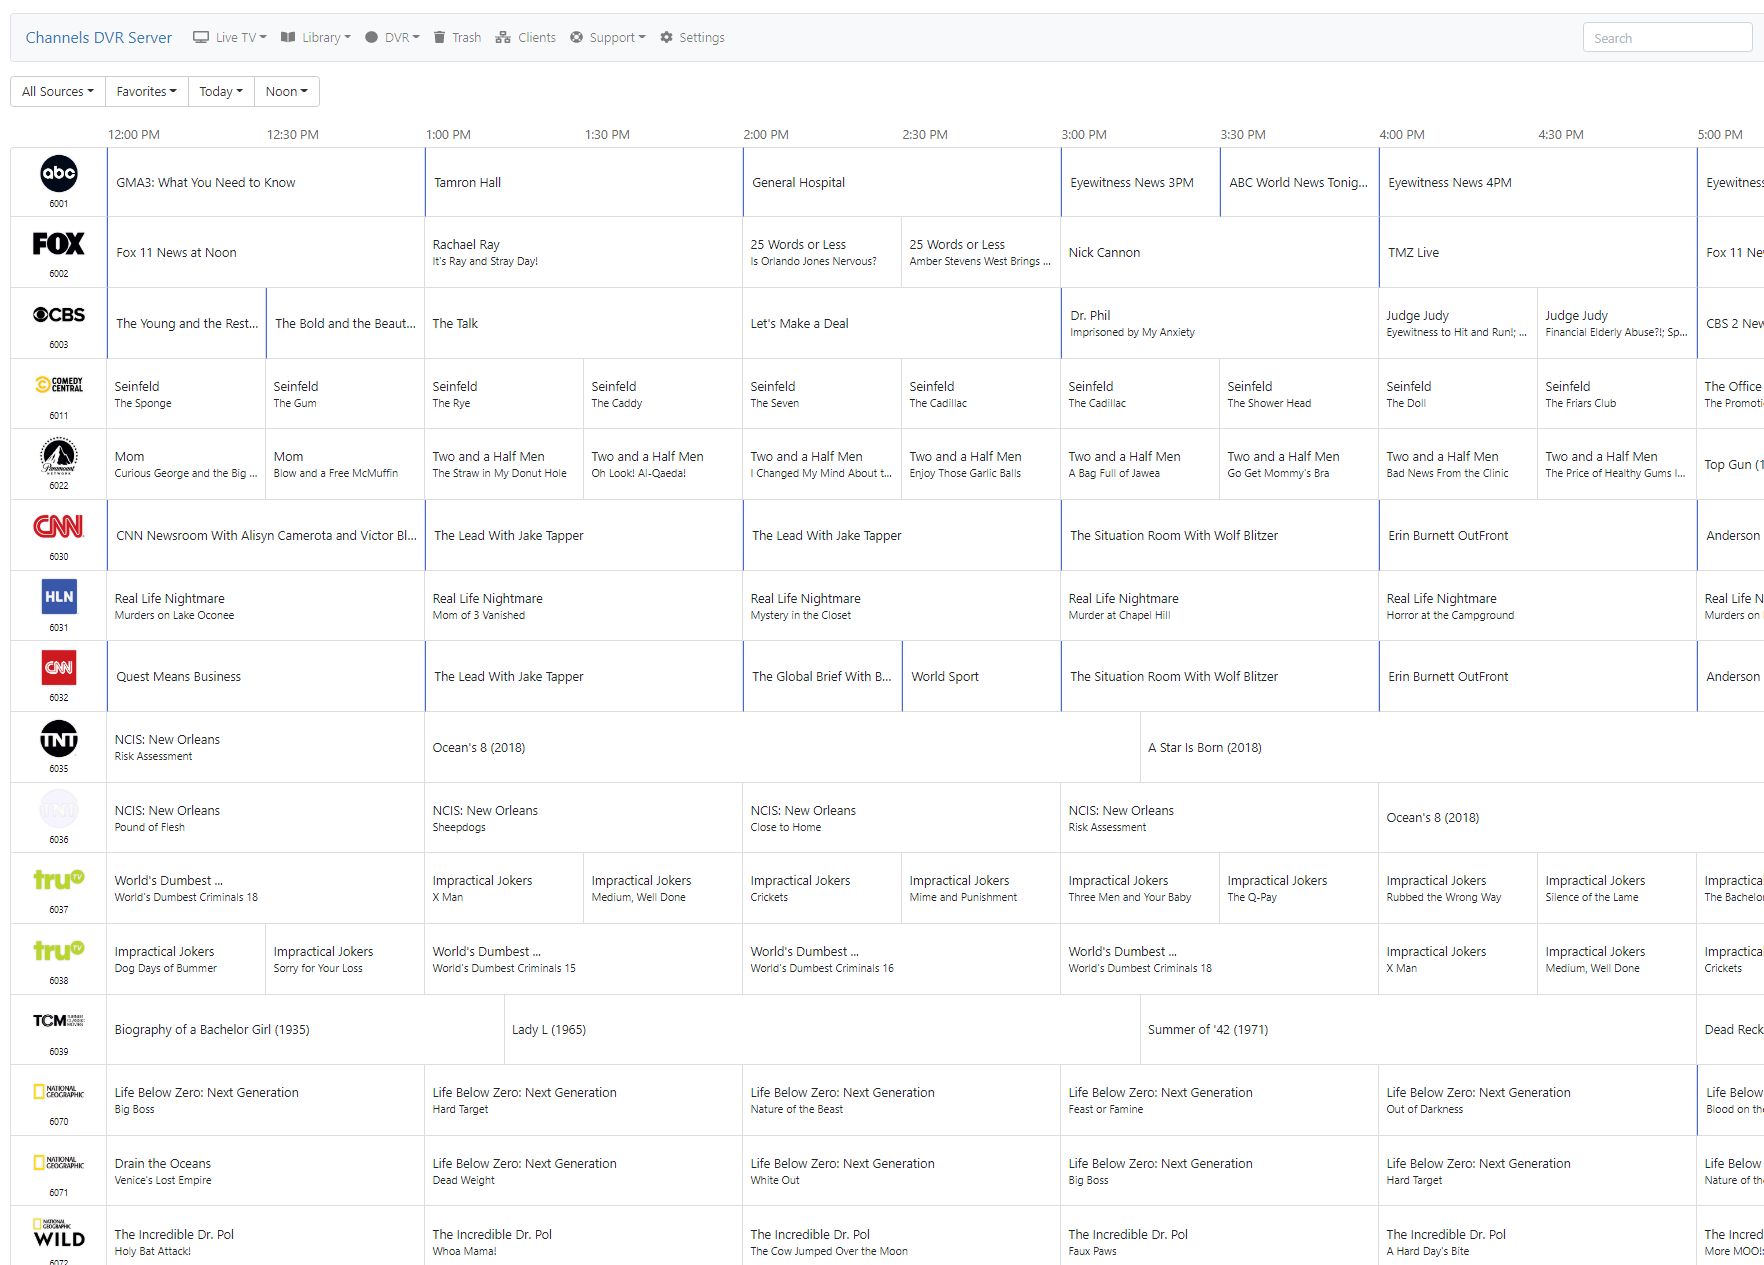Click the Paramount Network channel logo
The width and height of the screenshot is (1764, 1265).
pos(58,456)
